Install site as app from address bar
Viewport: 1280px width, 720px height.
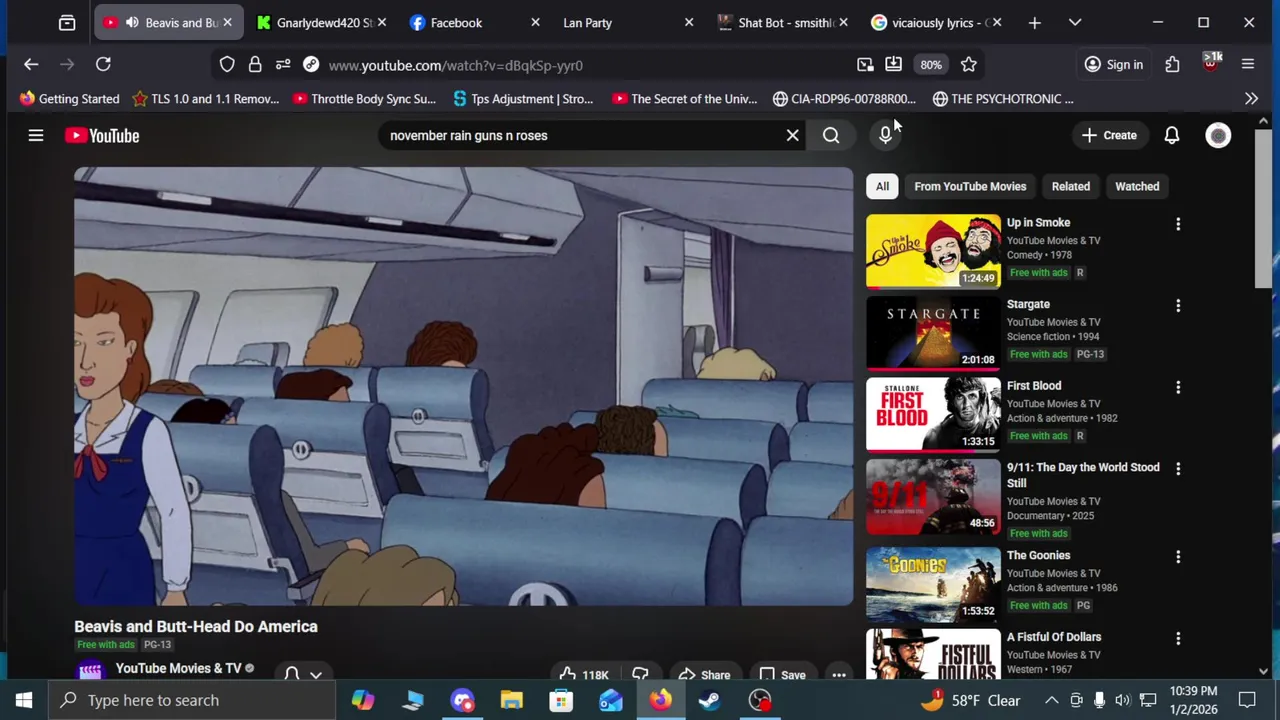pos(893,65)
